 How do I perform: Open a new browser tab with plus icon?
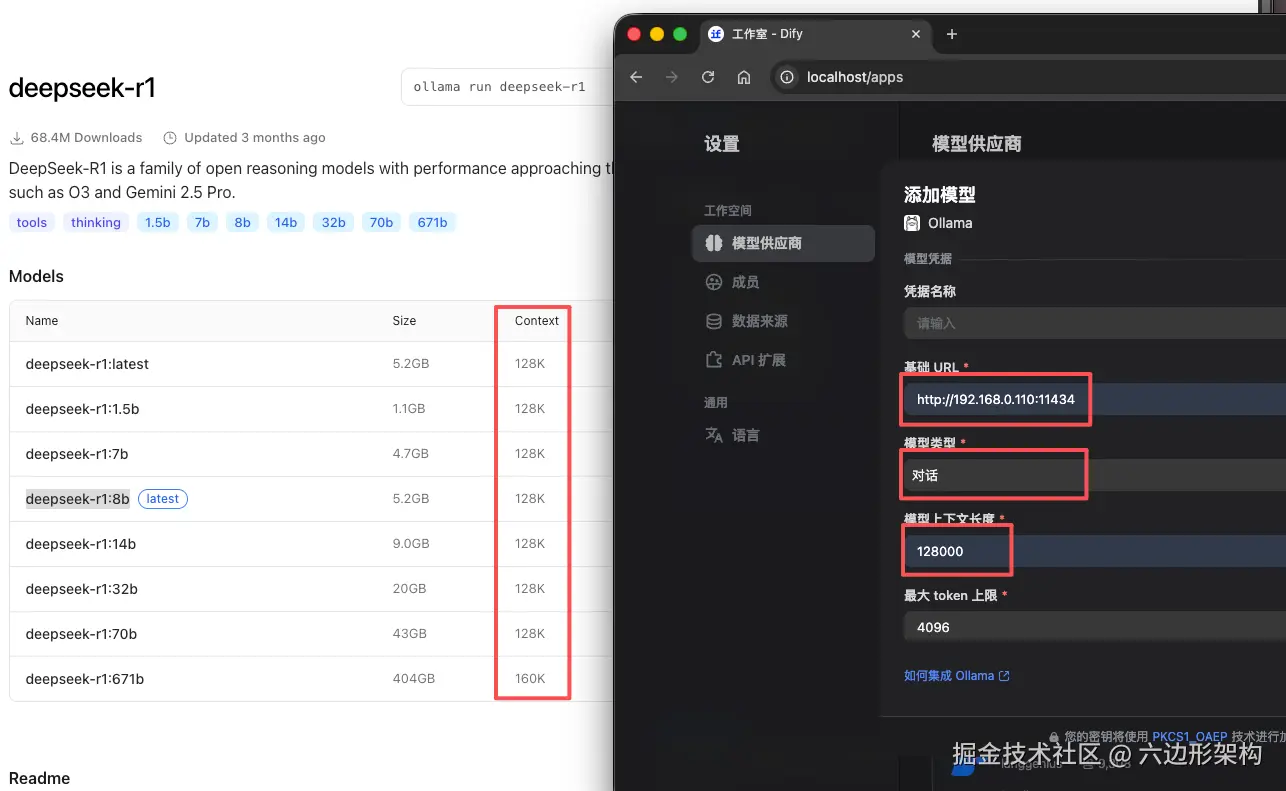(951, 34)
